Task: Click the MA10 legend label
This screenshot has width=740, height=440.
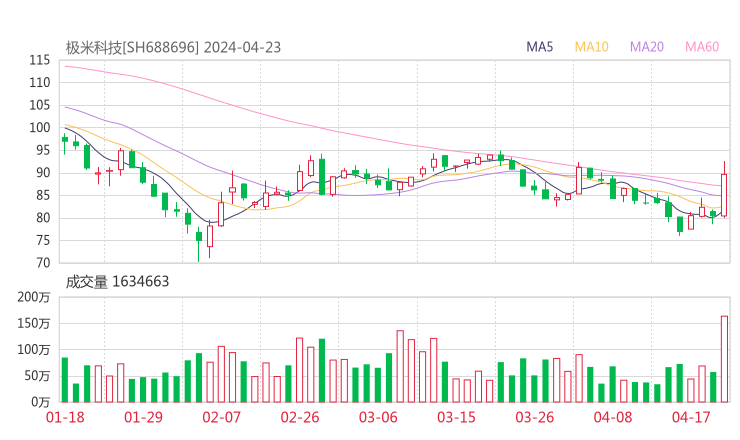Action: (591, 47)
